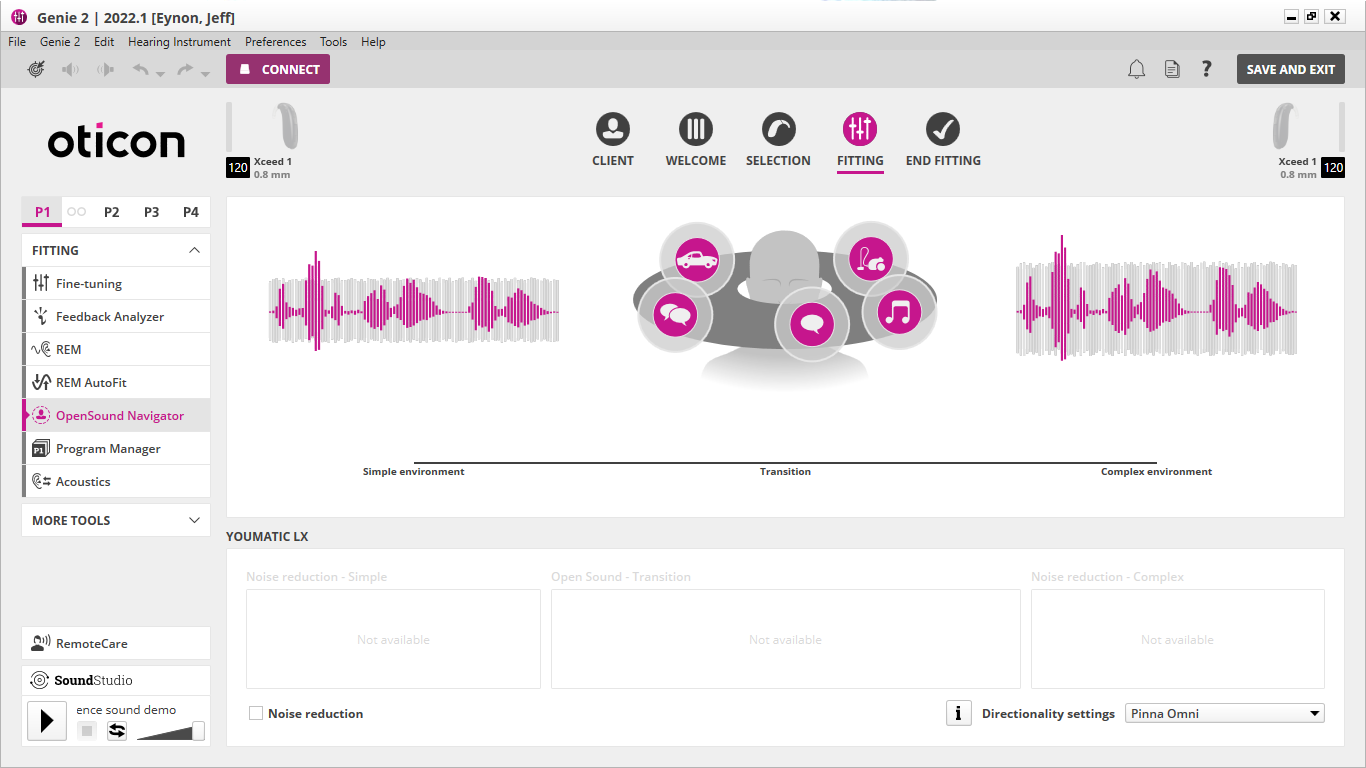The width and height of the screenshot is (1366, 768).
Task: Click the Complex environment label
Action: pos(1156,472)
